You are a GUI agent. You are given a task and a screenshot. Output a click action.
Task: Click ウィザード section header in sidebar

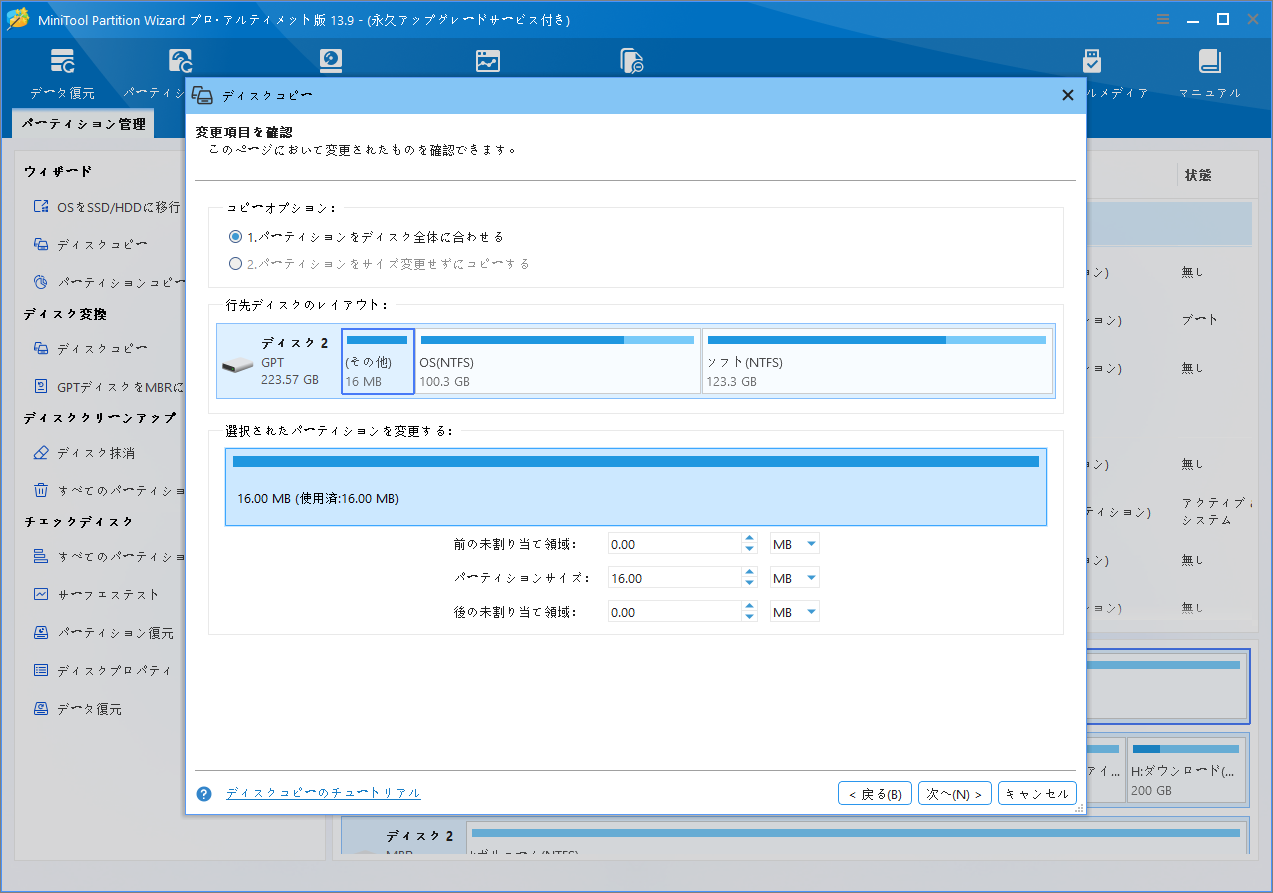pyautogui.click(x=58, y=172)
